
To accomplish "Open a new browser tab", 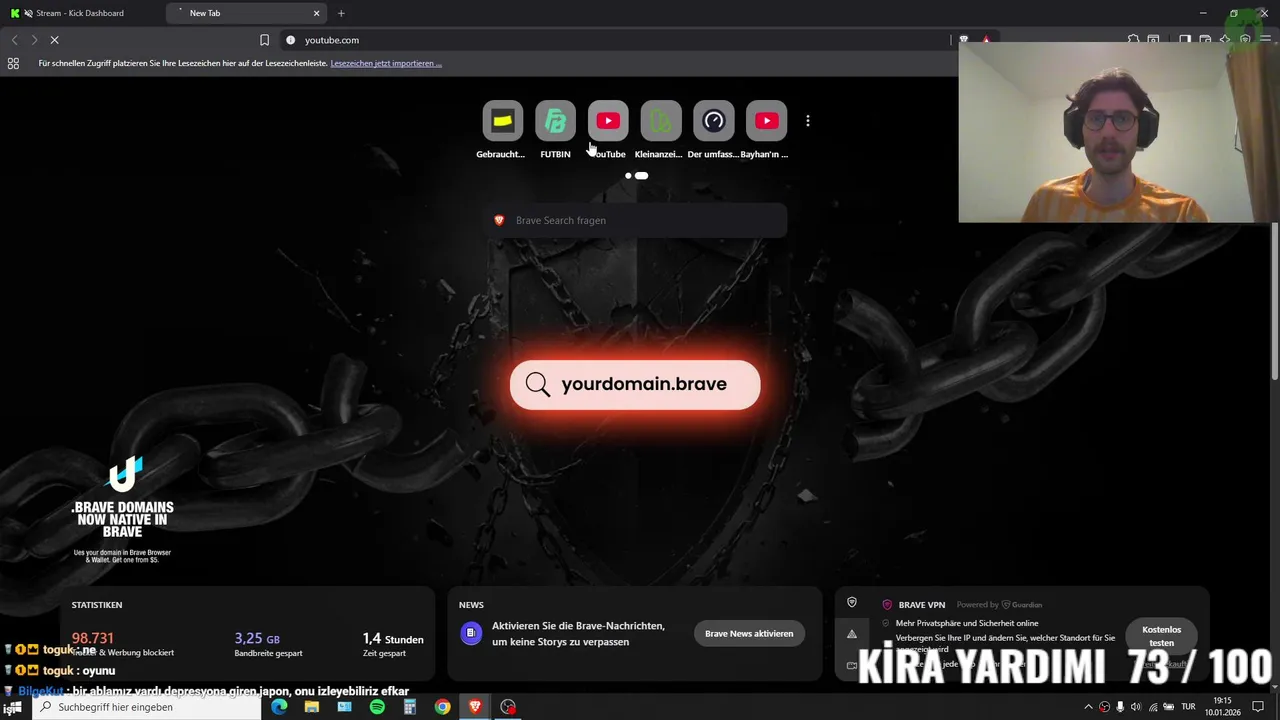I will (341, 13).
